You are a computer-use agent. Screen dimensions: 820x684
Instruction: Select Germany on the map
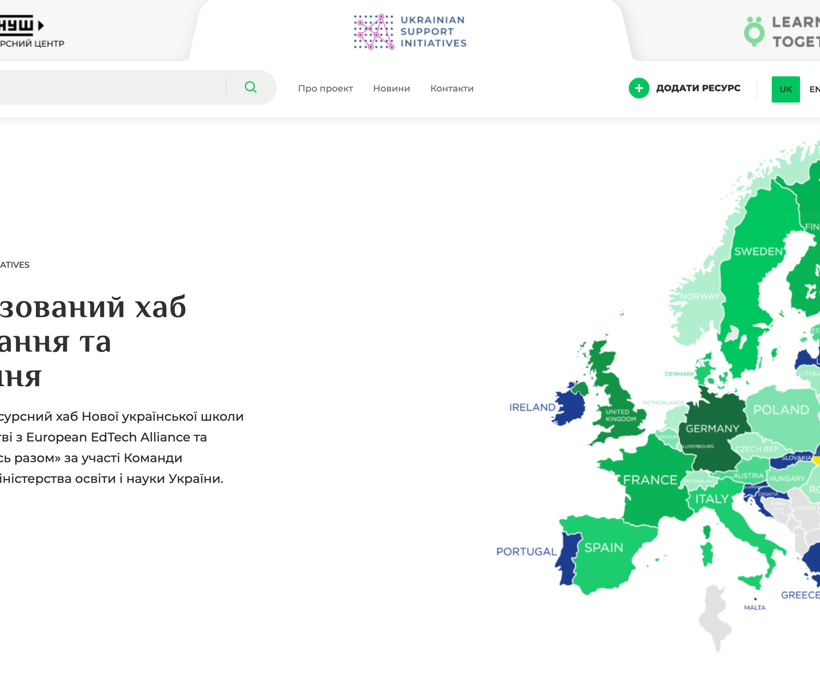click(x=712, y=429)
